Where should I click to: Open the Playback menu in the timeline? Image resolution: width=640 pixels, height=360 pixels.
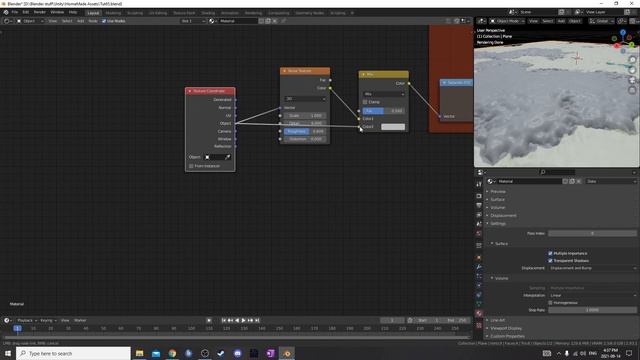(27, 320)
